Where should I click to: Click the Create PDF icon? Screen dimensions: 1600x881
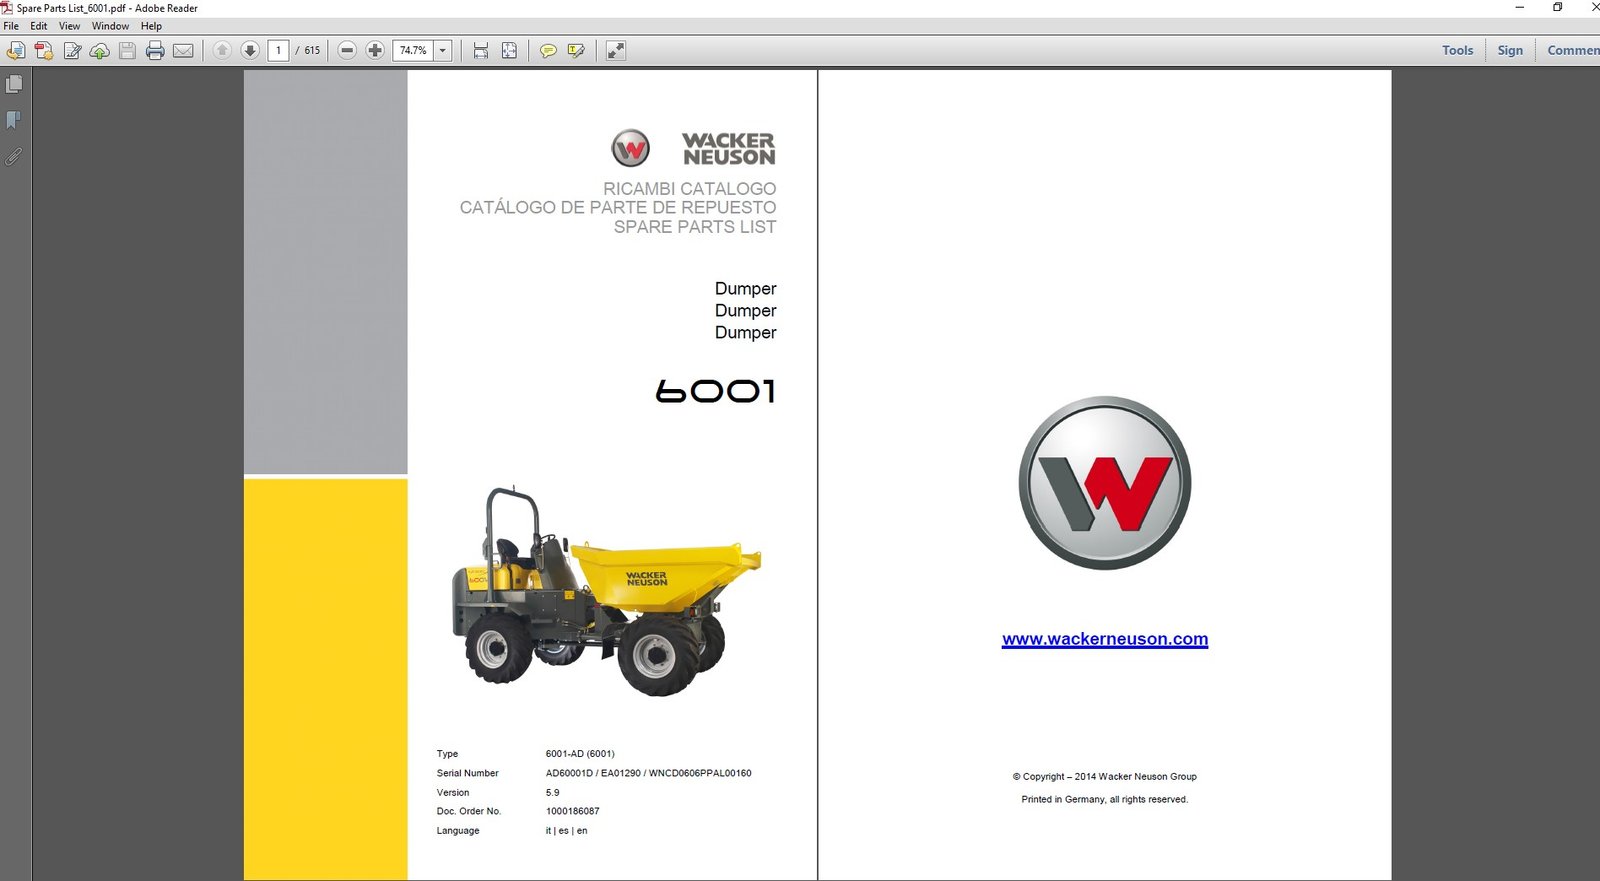[44, 50]
